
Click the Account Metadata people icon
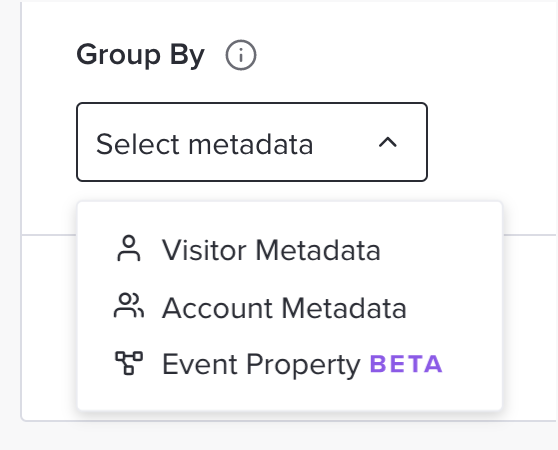129,306
